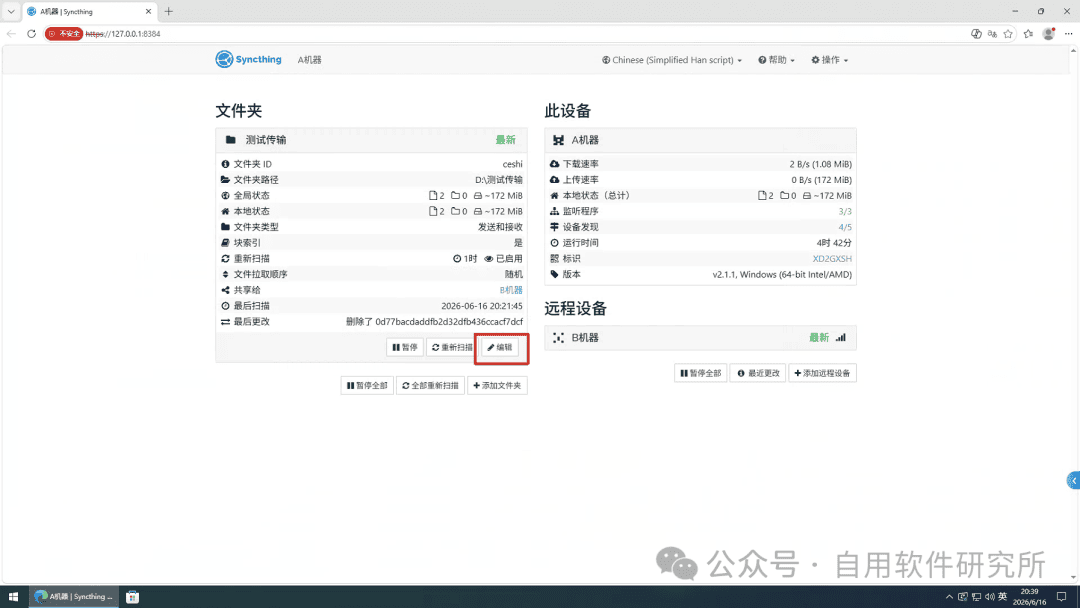Viewport: 1080px width, 608px height.
Task: Click the favorites star icon in browser
Action: 1008,34
